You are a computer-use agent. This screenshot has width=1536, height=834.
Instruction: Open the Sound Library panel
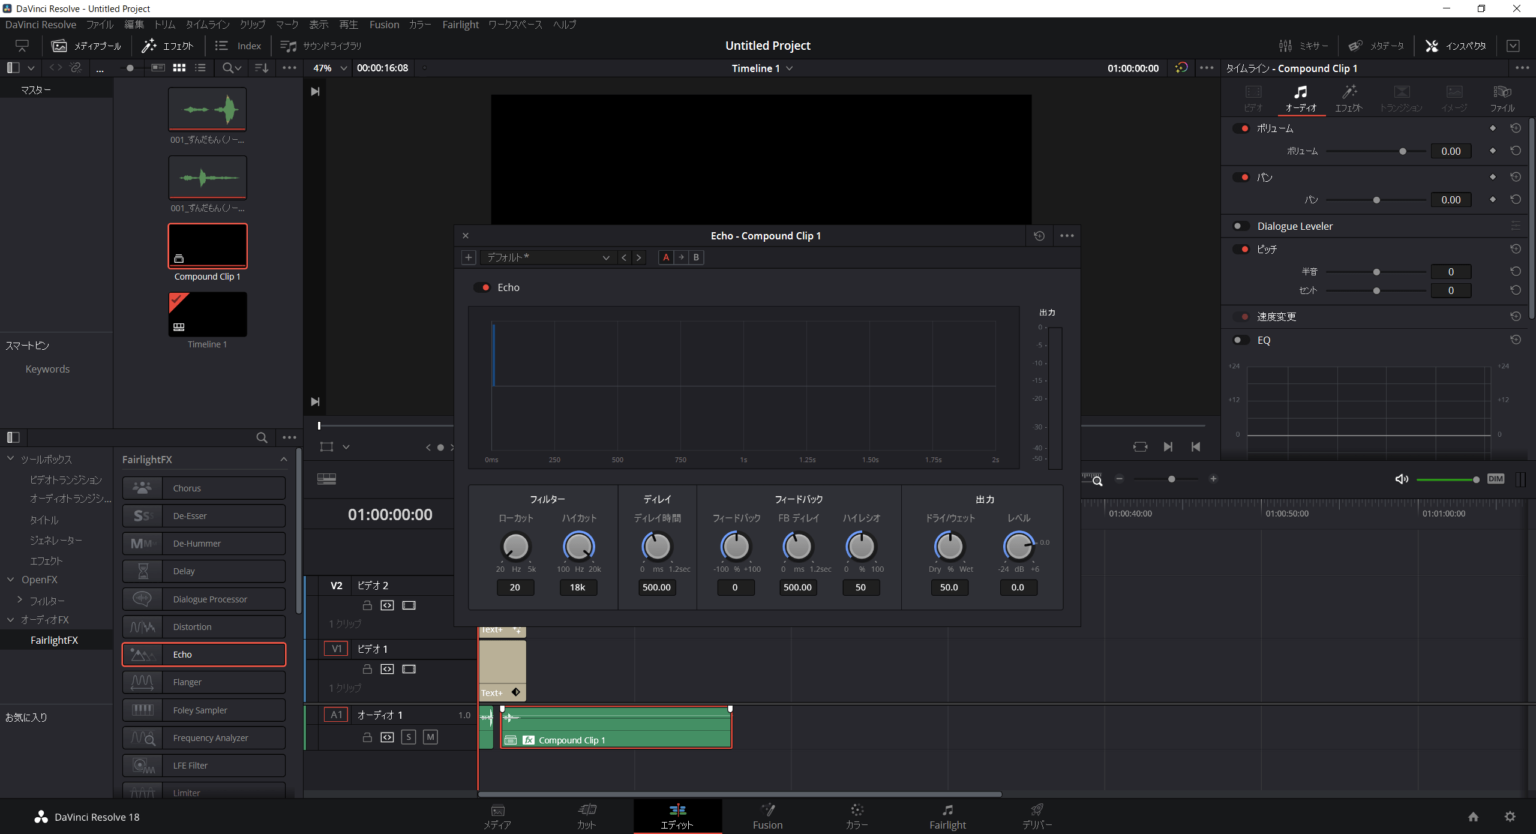pyautogui.click(x=321, y=45)
